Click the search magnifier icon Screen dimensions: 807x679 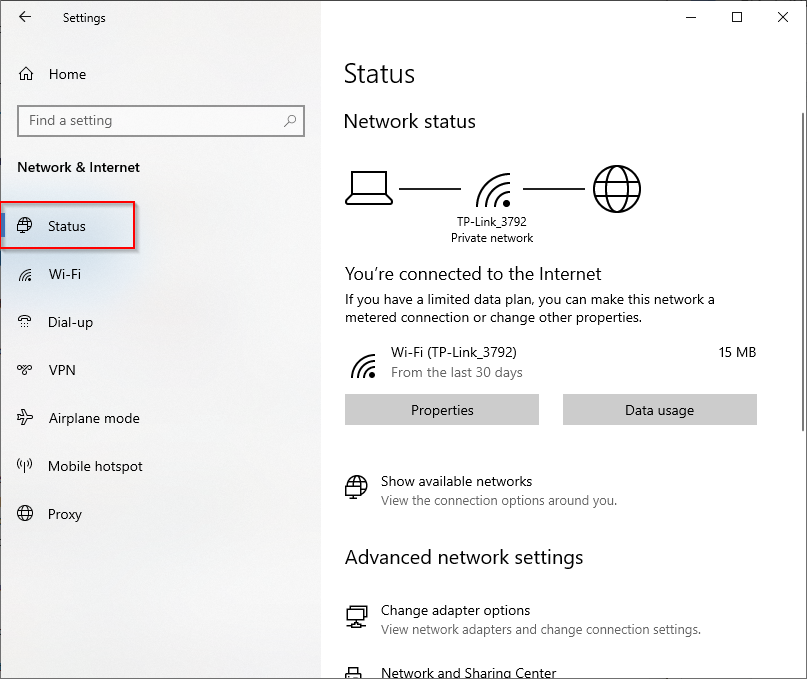pos(290,121)
